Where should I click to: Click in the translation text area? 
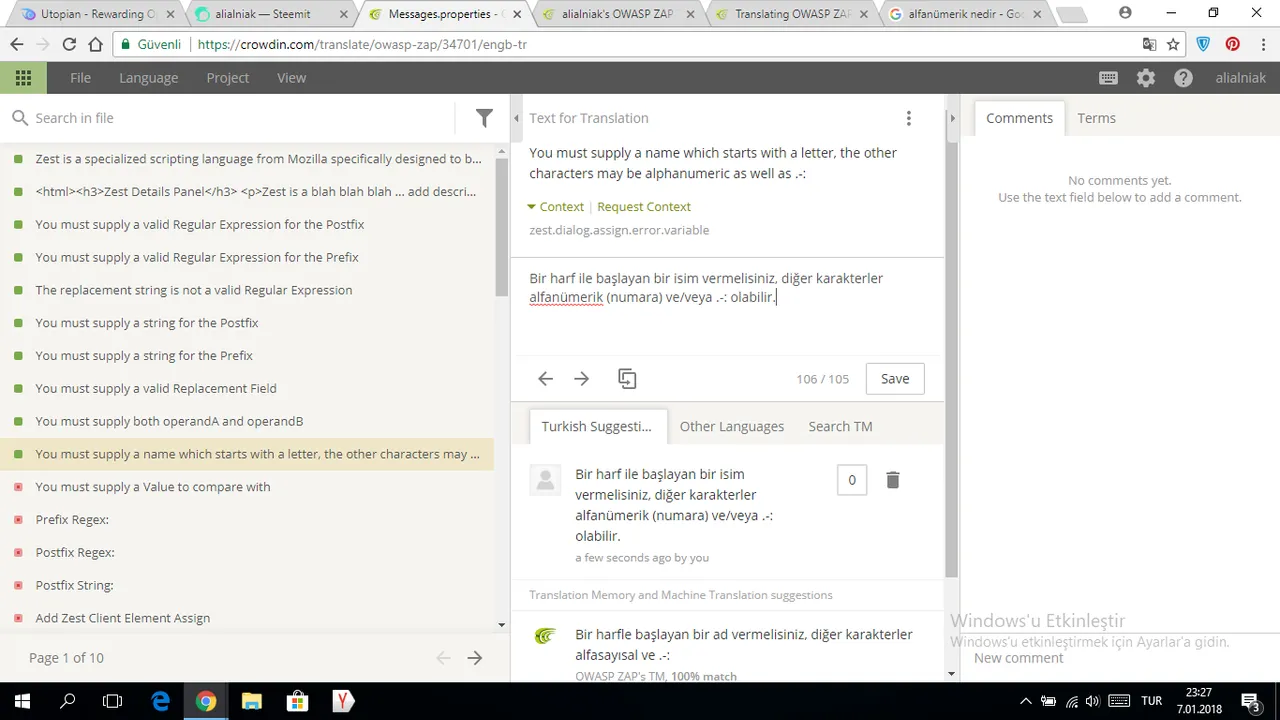(727, 306)
